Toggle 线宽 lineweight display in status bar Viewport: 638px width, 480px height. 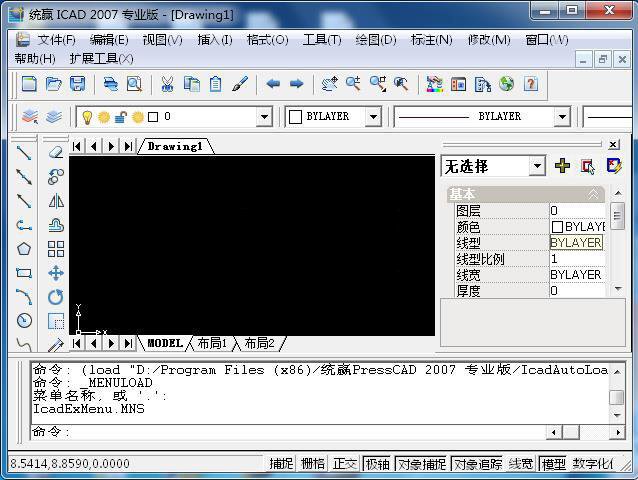521,464
